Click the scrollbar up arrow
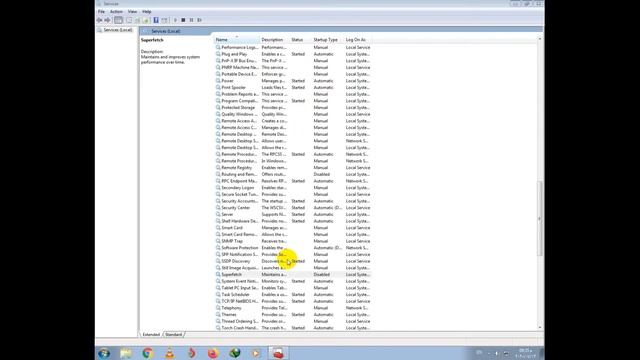This screenshot has height=360, width=640. tap(540, 39)
